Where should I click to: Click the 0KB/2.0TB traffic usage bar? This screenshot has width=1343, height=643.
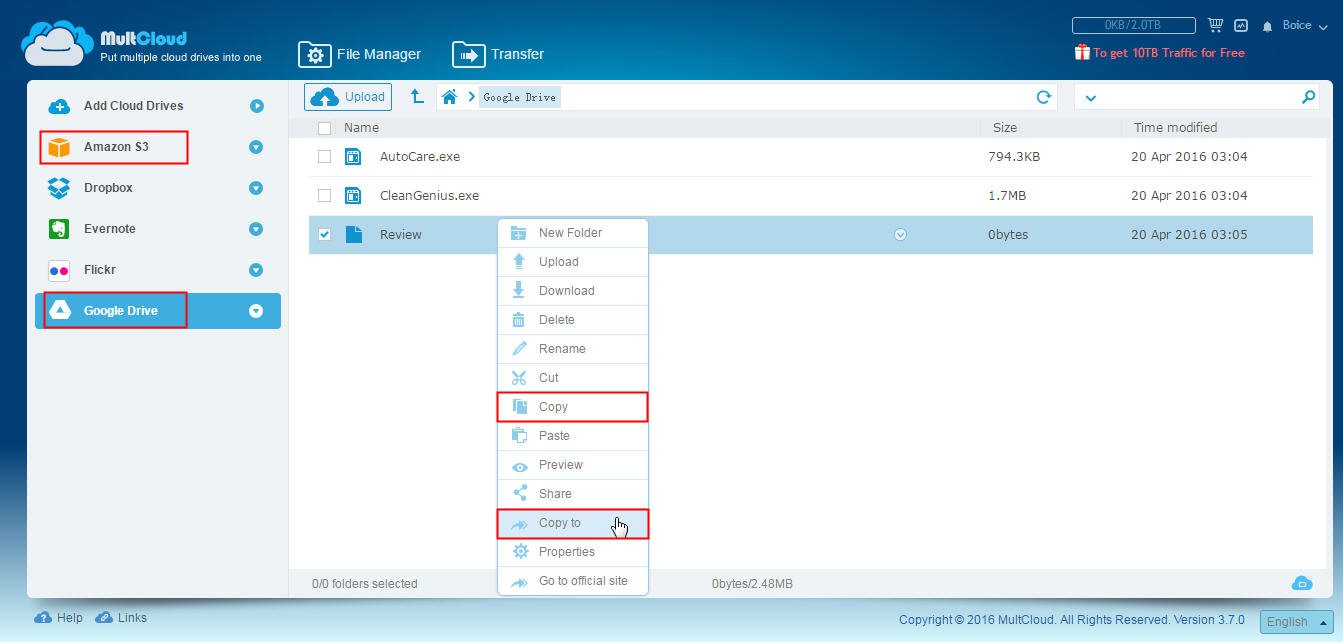1133,25
